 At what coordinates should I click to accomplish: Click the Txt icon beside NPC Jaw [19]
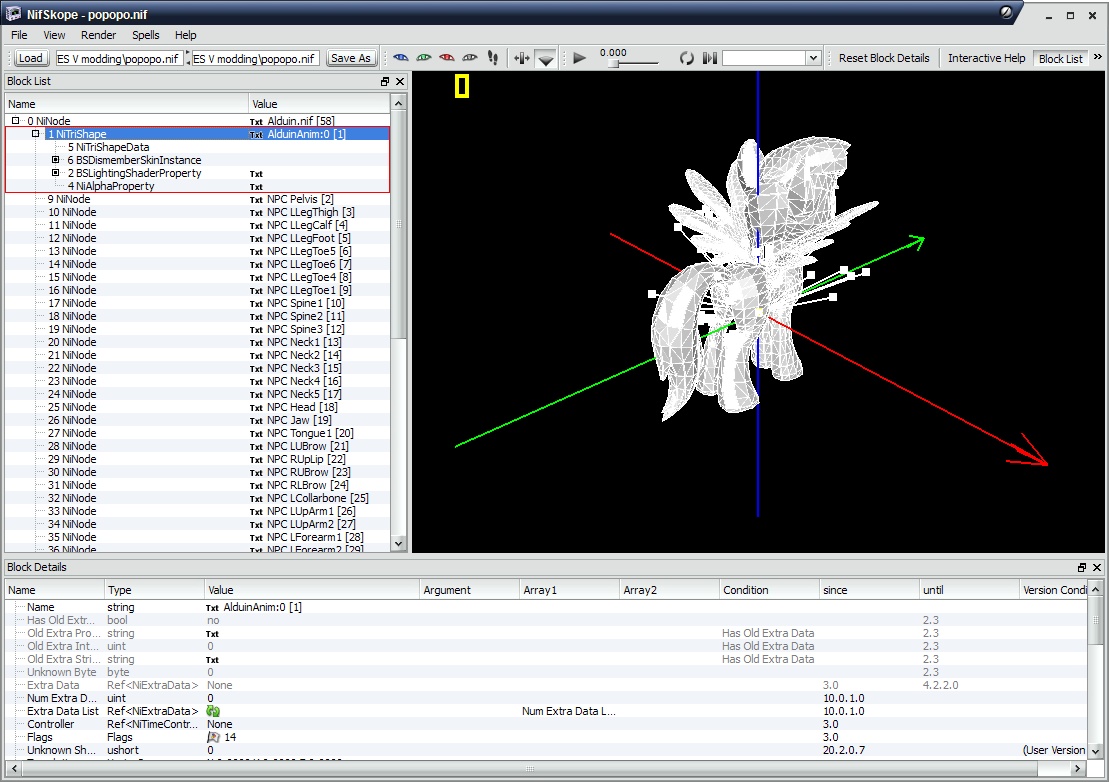tap(256, 421)
